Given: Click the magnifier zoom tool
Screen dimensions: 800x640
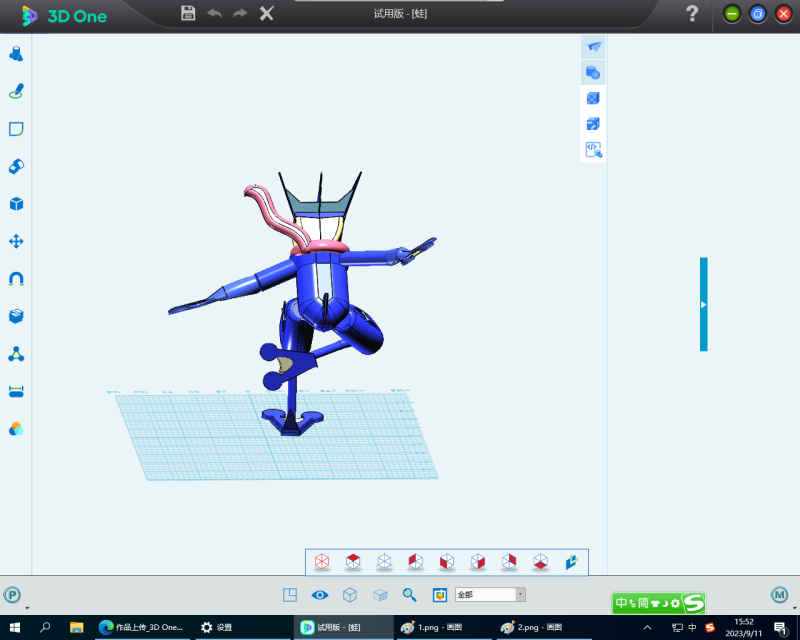Looking at the screenshot, I should click(x=409, y=595).
